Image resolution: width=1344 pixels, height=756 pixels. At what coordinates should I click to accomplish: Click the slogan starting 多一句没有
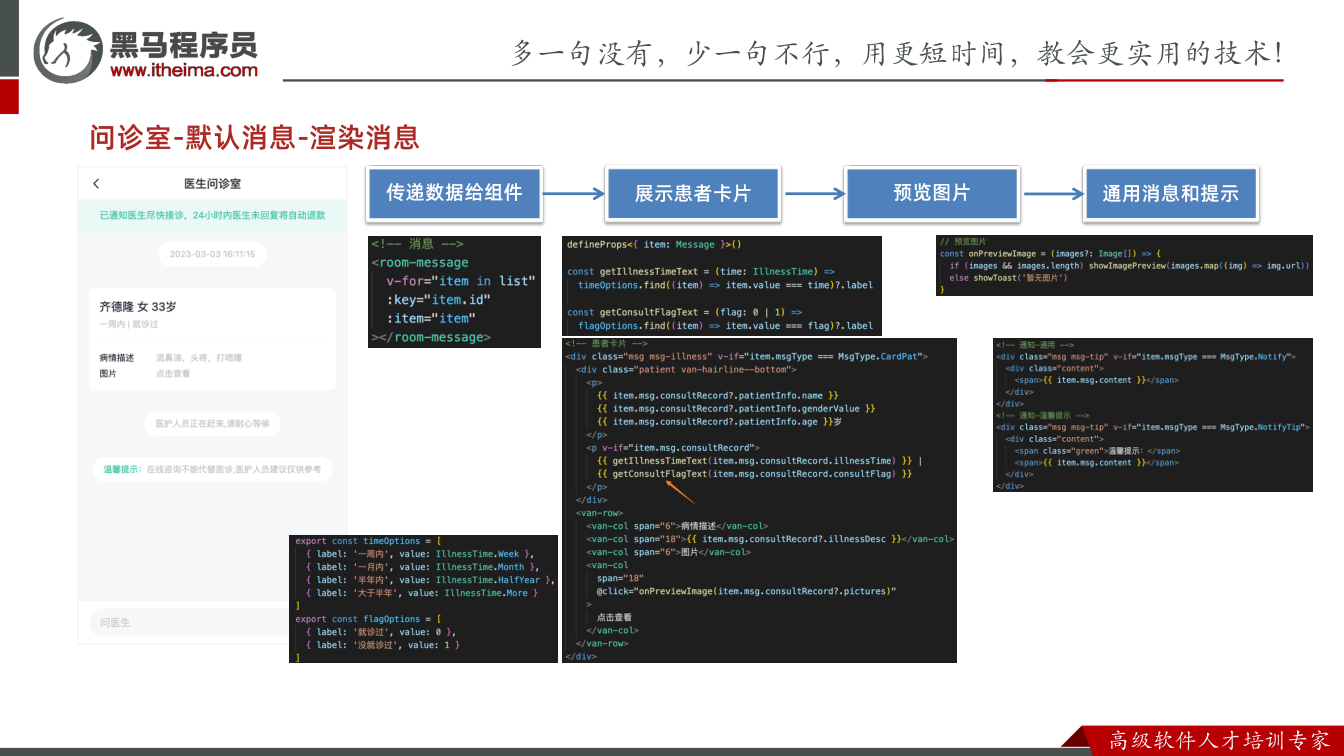click(897, 53)
